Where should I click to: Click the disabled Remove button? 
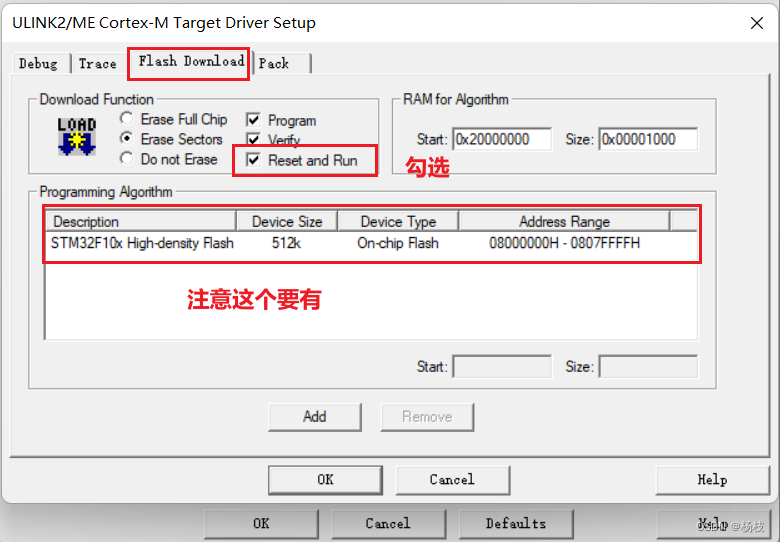click(427, 417)
